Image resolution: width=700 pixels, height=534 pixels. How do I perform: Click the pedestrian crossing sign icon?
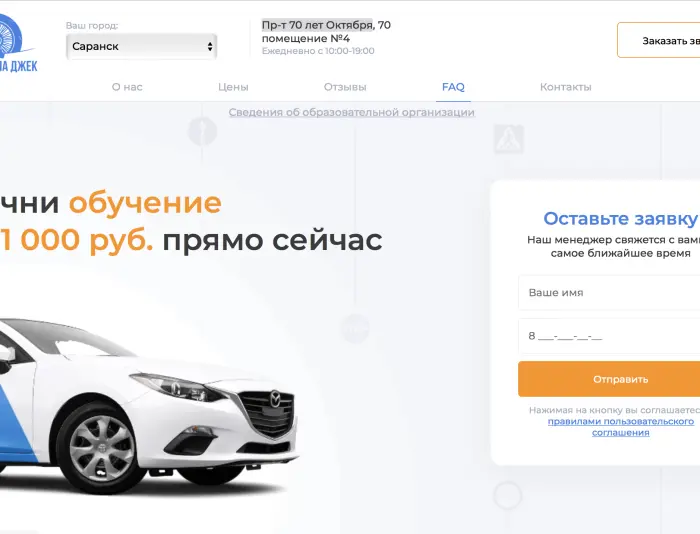tap(508, 139)
